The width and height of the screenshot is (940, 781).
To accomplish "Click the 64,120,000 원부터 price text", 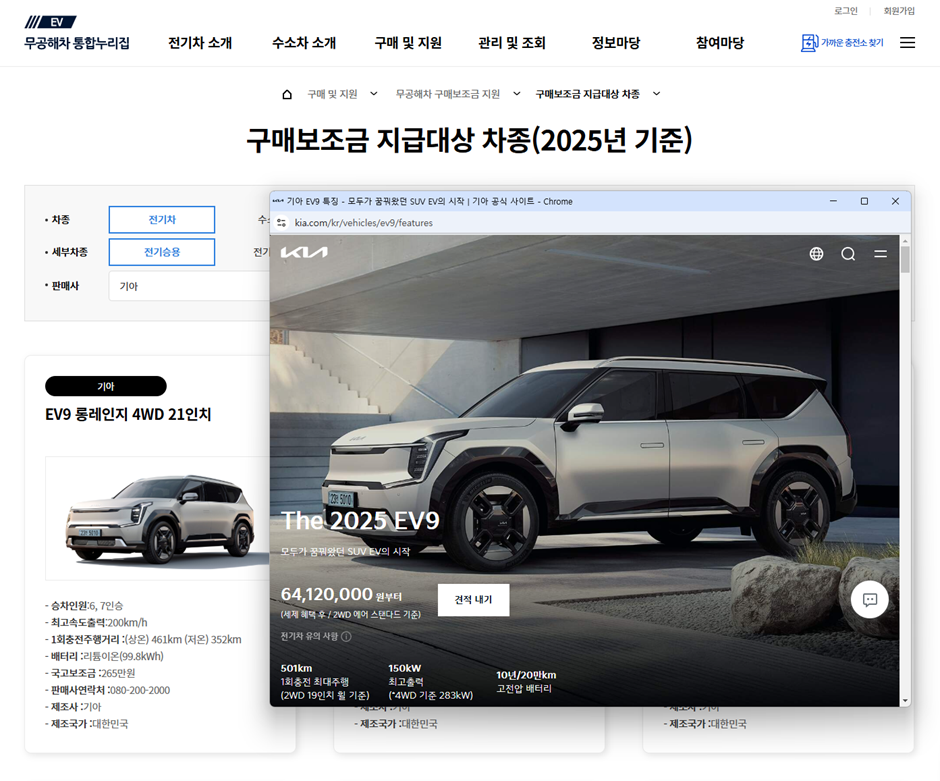I will 341,594.
